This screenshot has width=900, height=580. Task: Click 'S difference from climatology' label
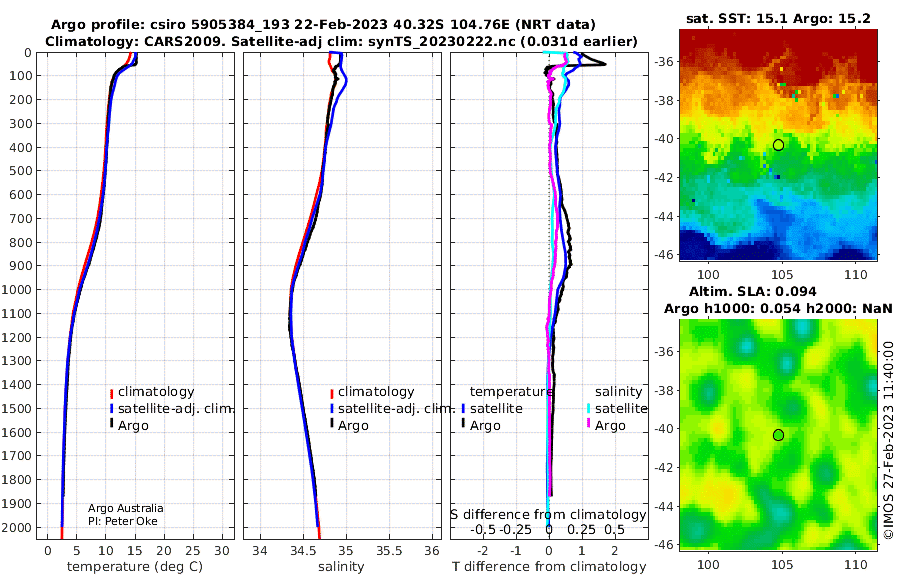pos(549,515)
